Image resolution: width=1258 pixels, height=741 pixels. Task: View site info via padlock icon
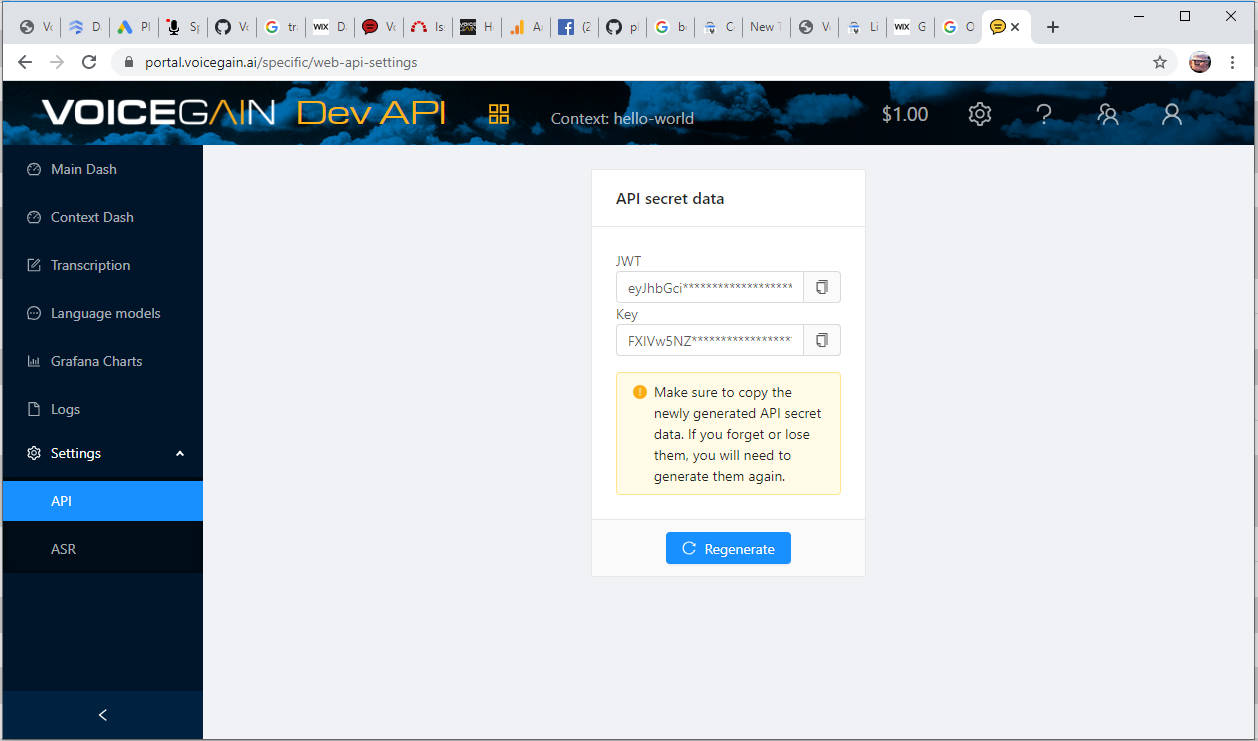[128, 62]
